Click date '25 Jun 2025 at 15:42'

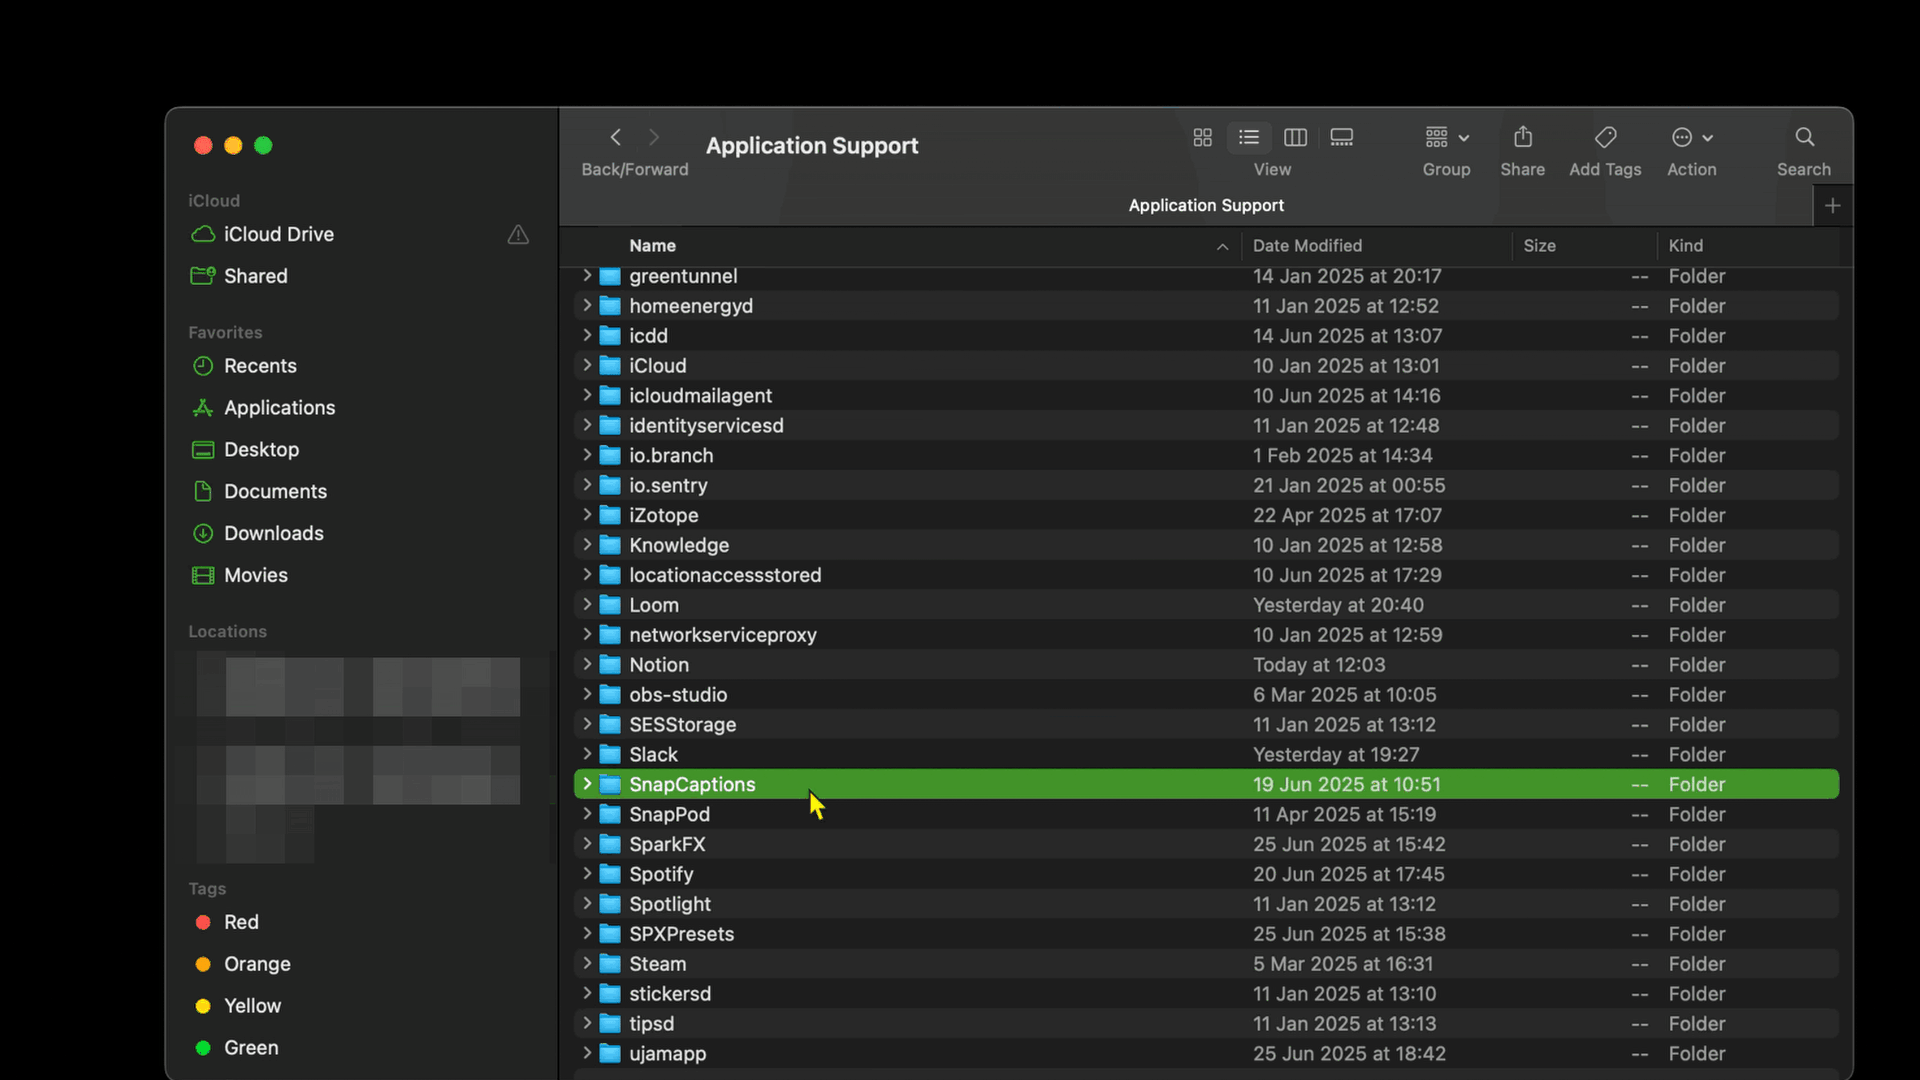click(x=1349, y=845)
